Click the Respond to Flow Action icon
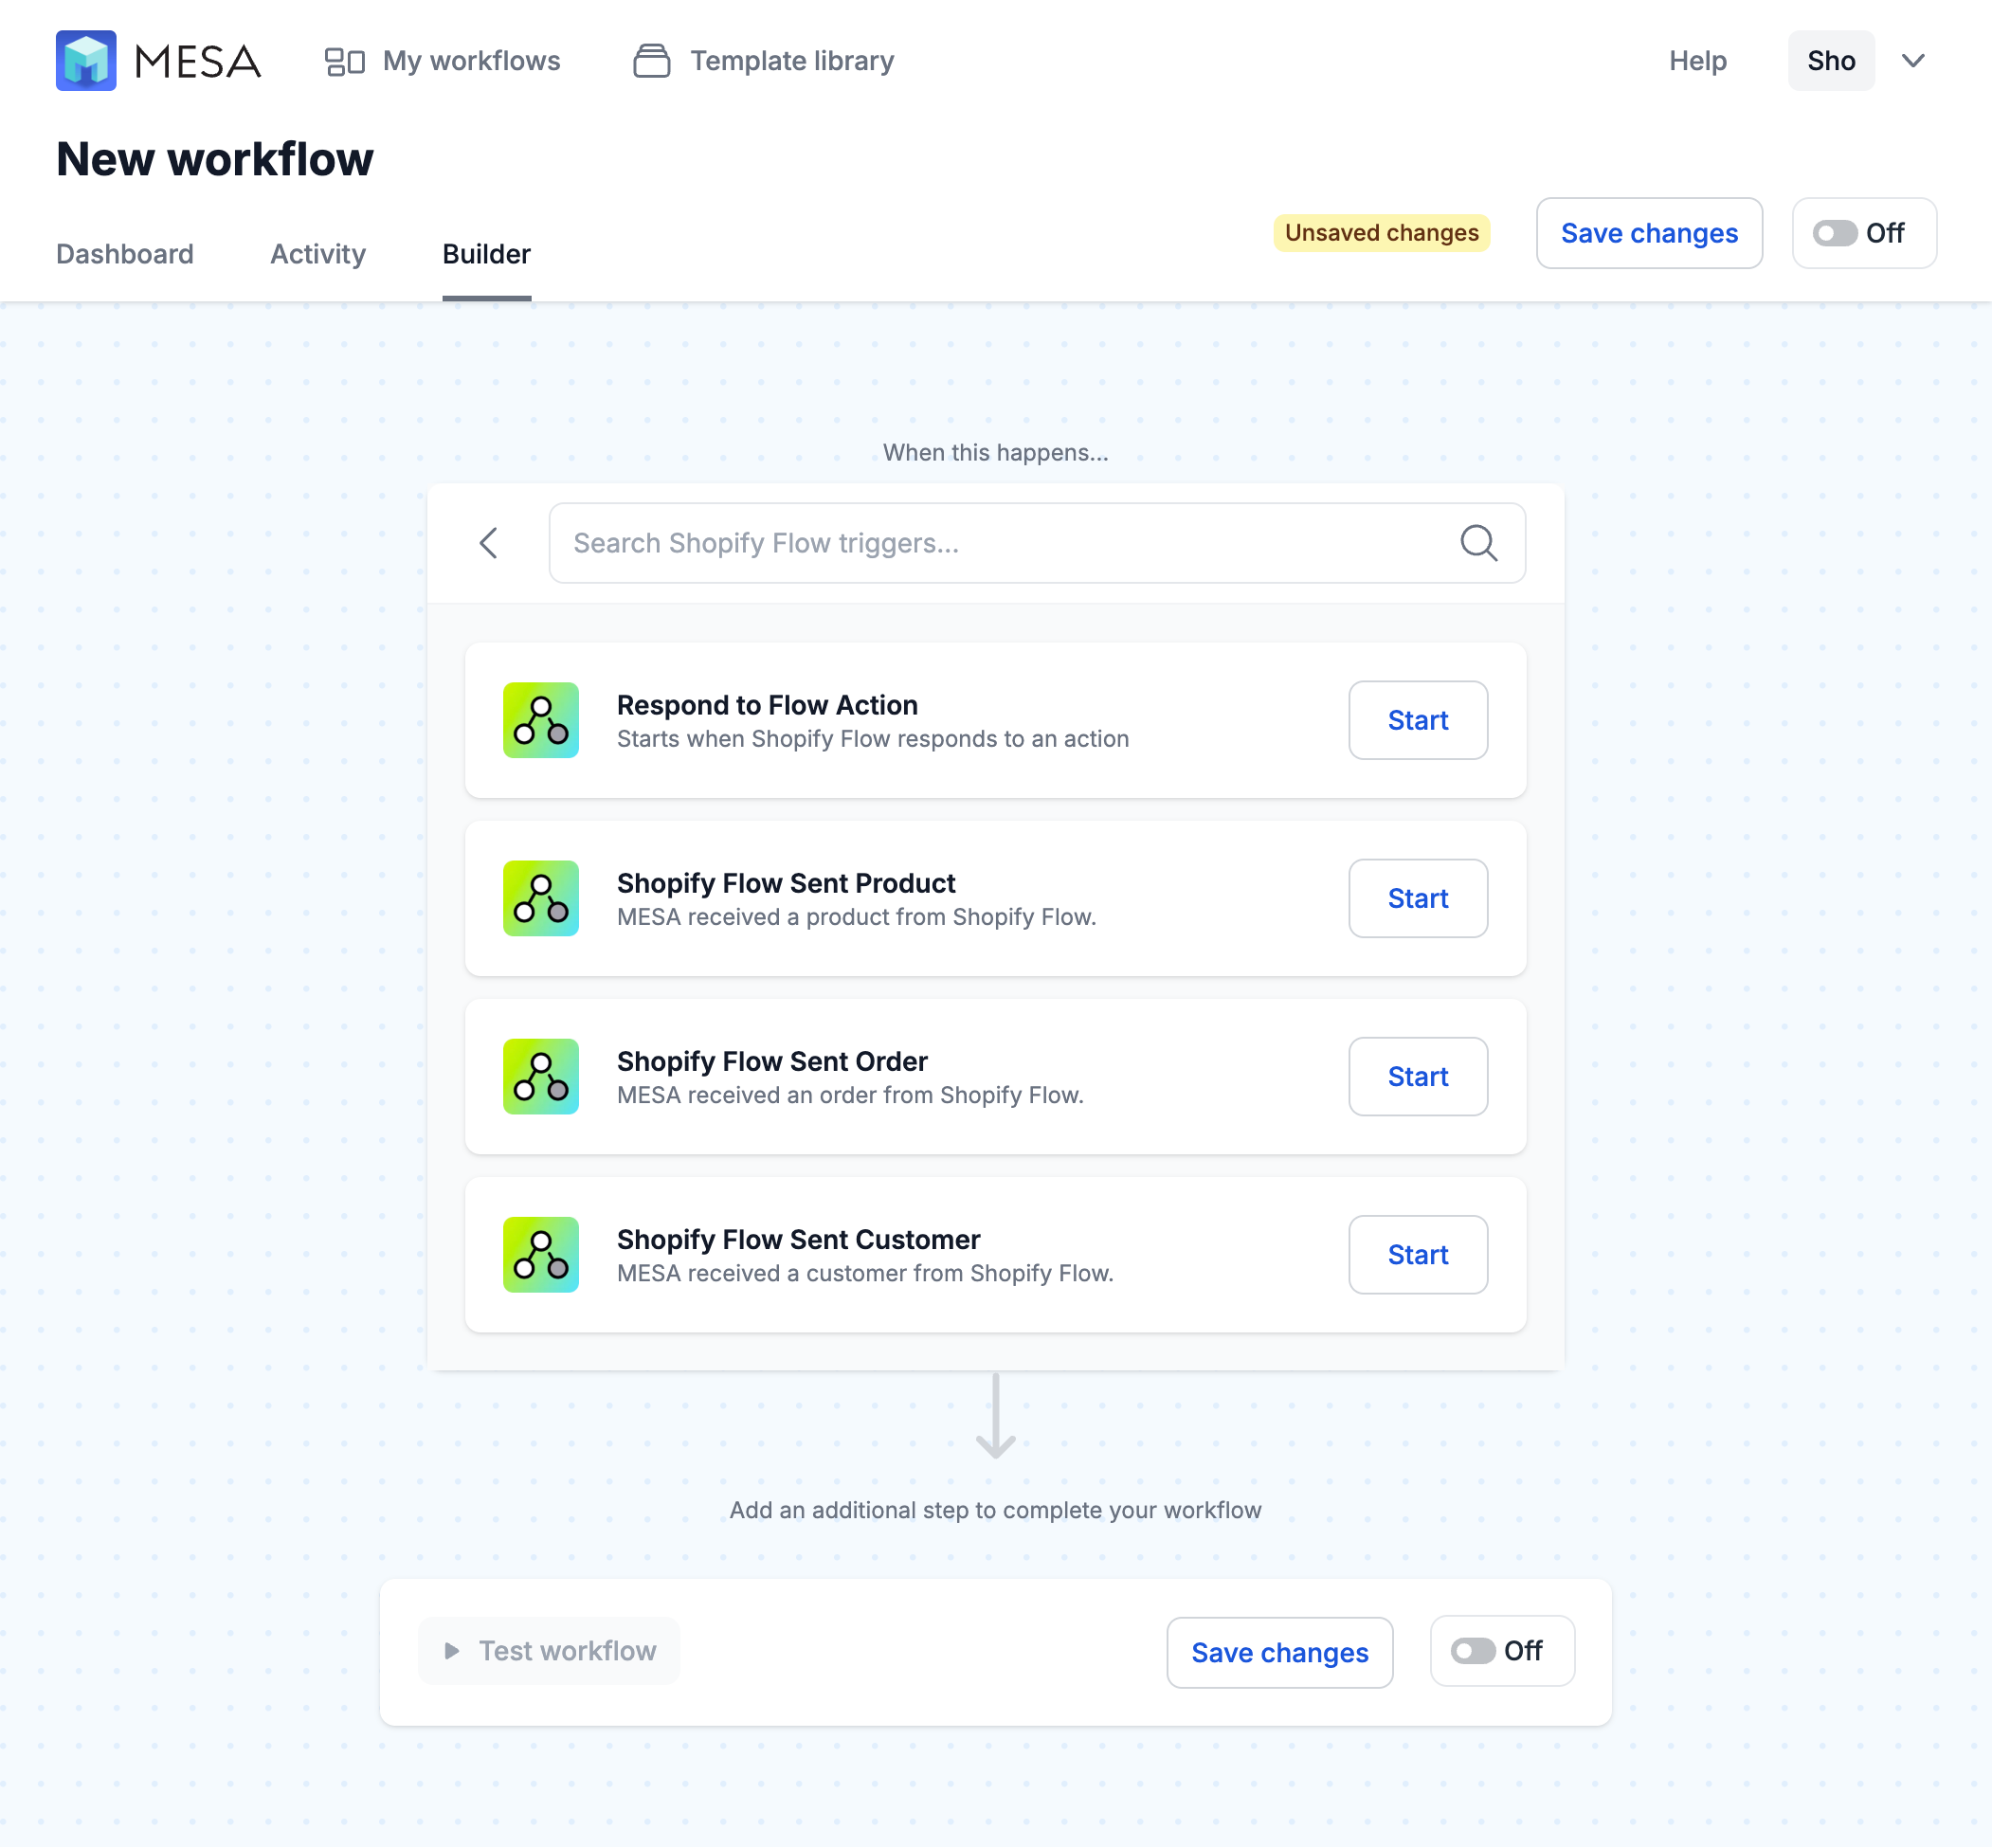The height and width of the screenshot is (1848, 1992). point(541,720)
